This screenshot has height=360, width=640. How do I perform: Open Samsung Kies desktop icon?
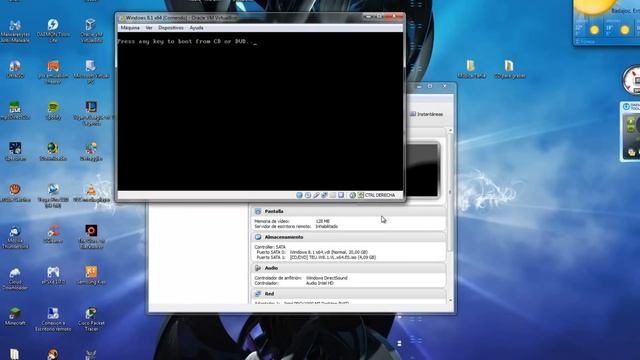point(91,275)
